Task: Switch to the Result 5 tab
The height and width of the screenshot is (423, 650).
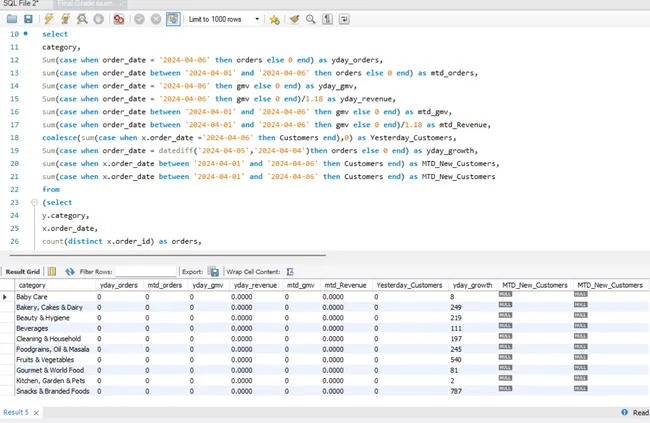Action: click(16, 412)
